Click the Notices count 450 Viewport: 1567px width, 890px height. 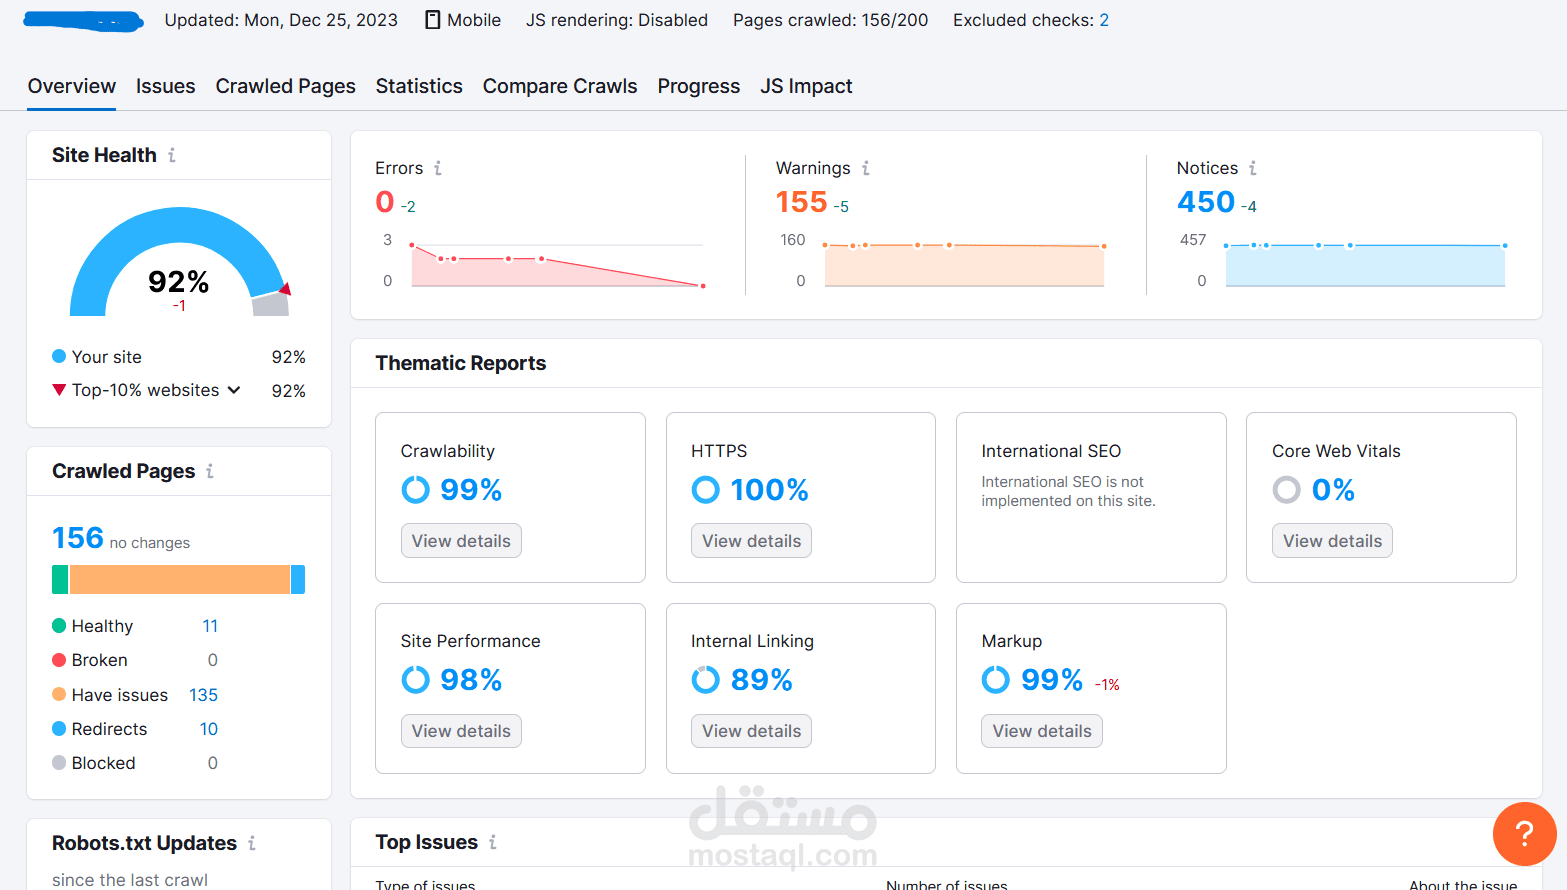click(x=1206, y=202)
